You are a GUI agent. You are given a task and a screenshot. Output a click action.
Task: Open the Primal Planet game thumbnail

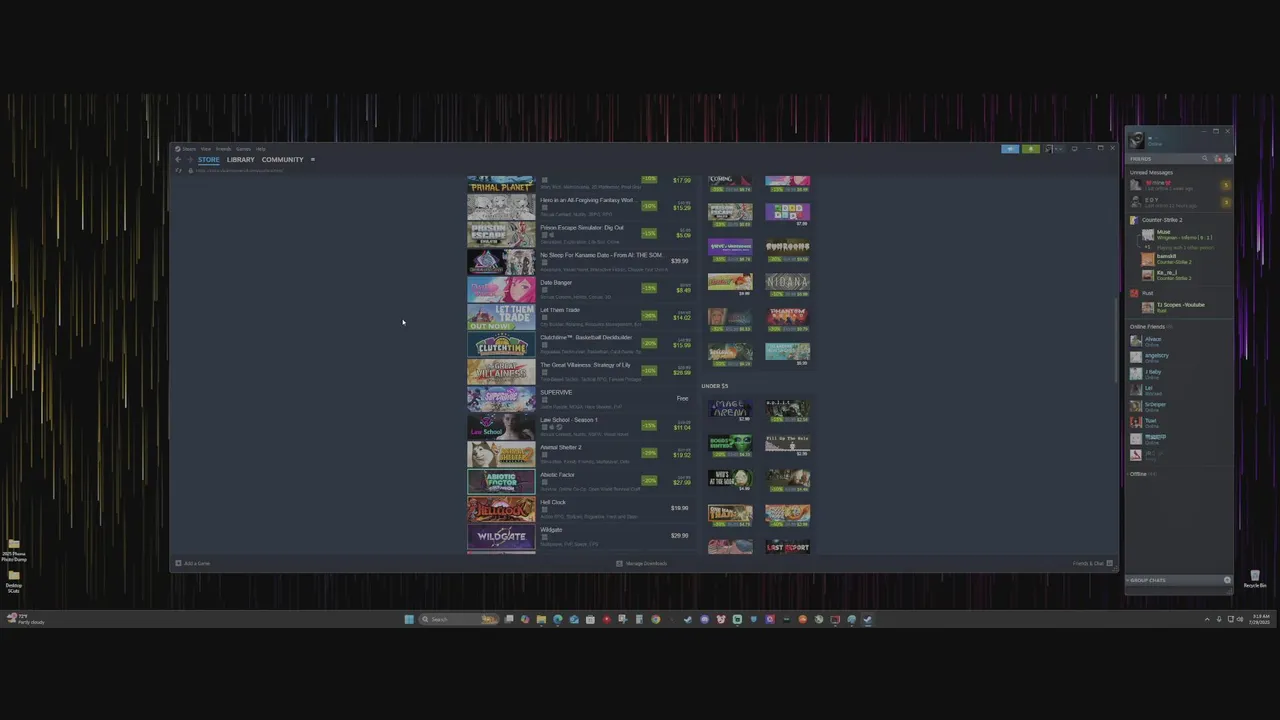(x=501, y=185)
